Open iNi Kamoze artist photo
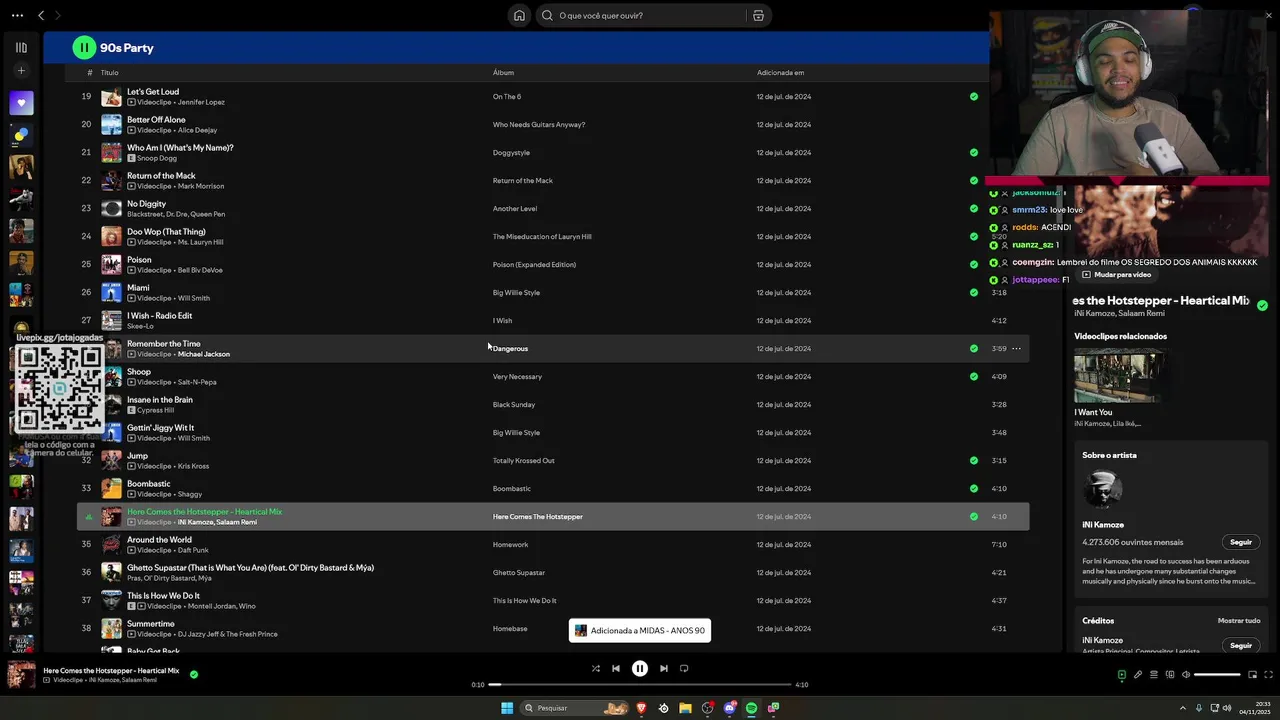1280x720 pixels. pyautogui.click(x=1102, y=490)
